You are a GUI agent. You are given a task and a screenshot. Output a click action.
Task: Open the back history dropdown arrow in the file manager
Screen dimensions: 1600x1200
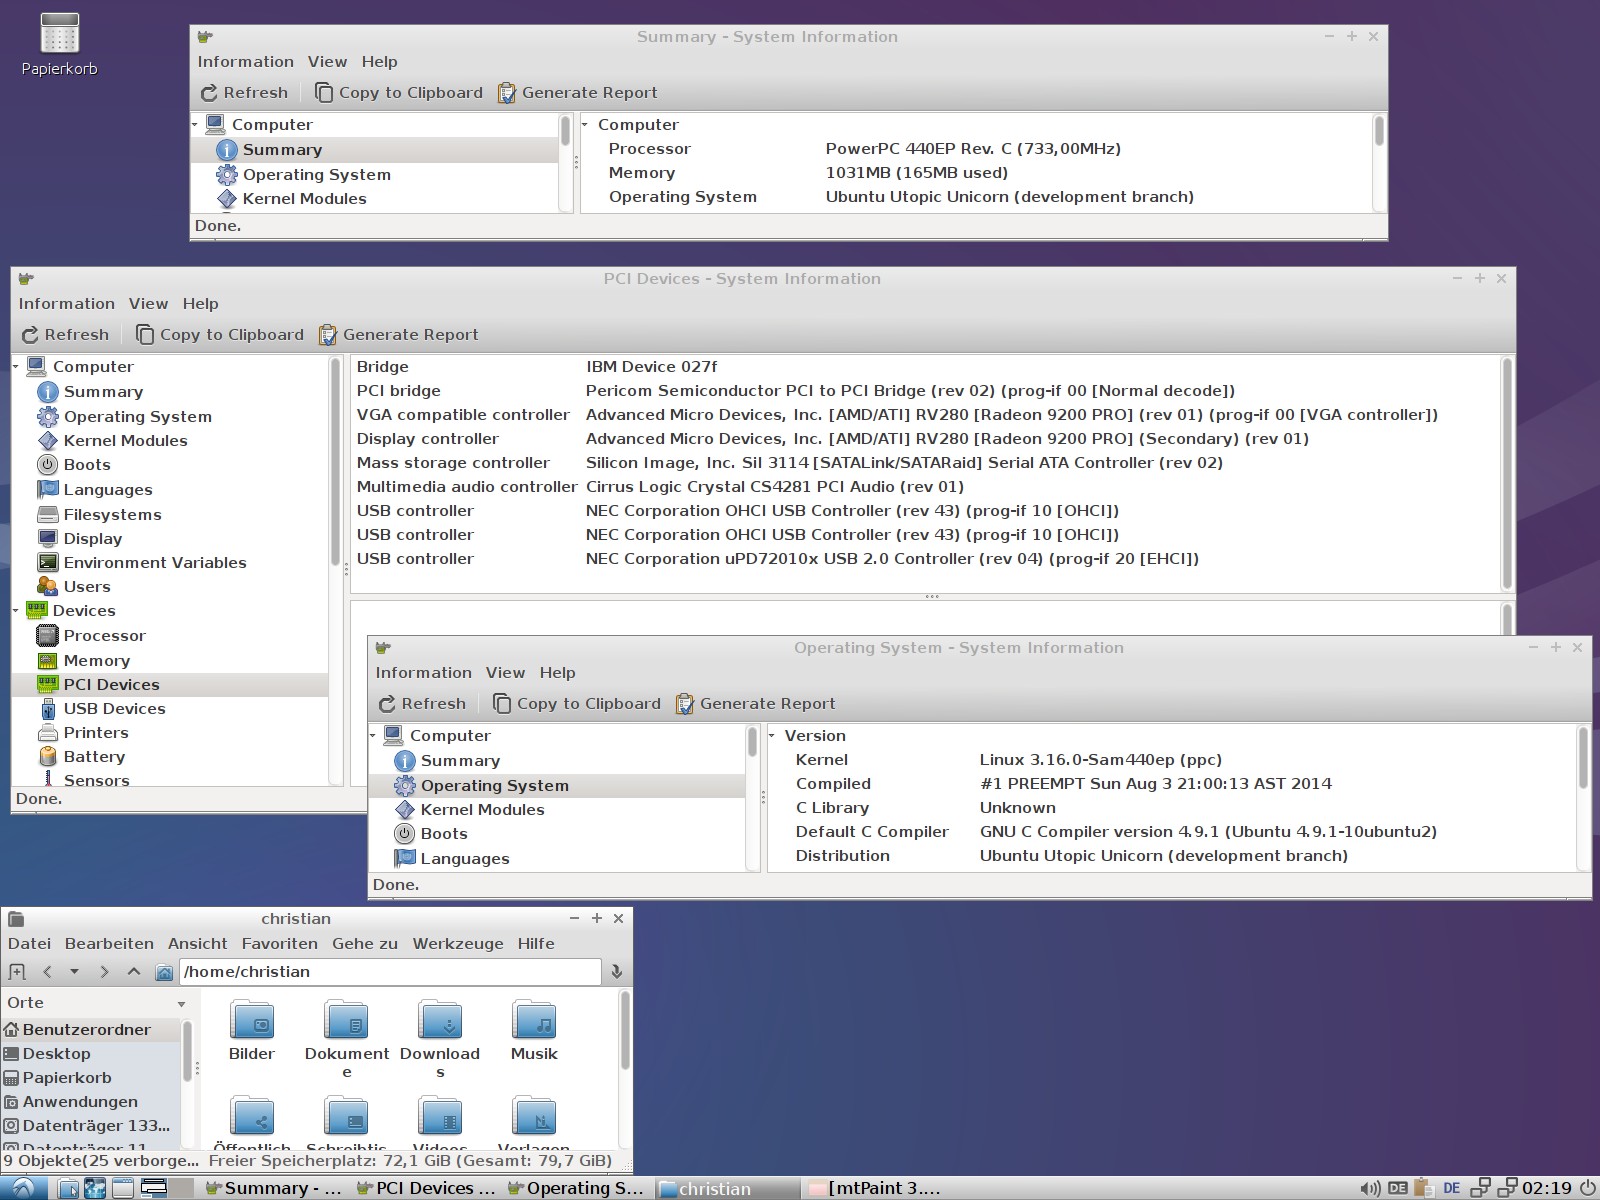pos(74,972)
